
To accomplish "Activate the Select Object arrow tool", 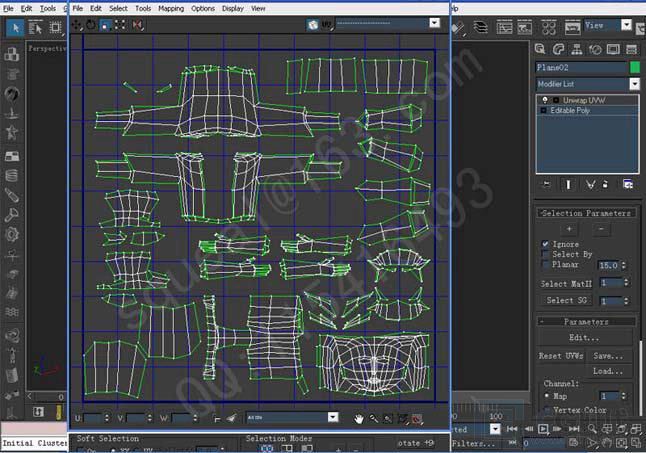I will coord(15,28).
